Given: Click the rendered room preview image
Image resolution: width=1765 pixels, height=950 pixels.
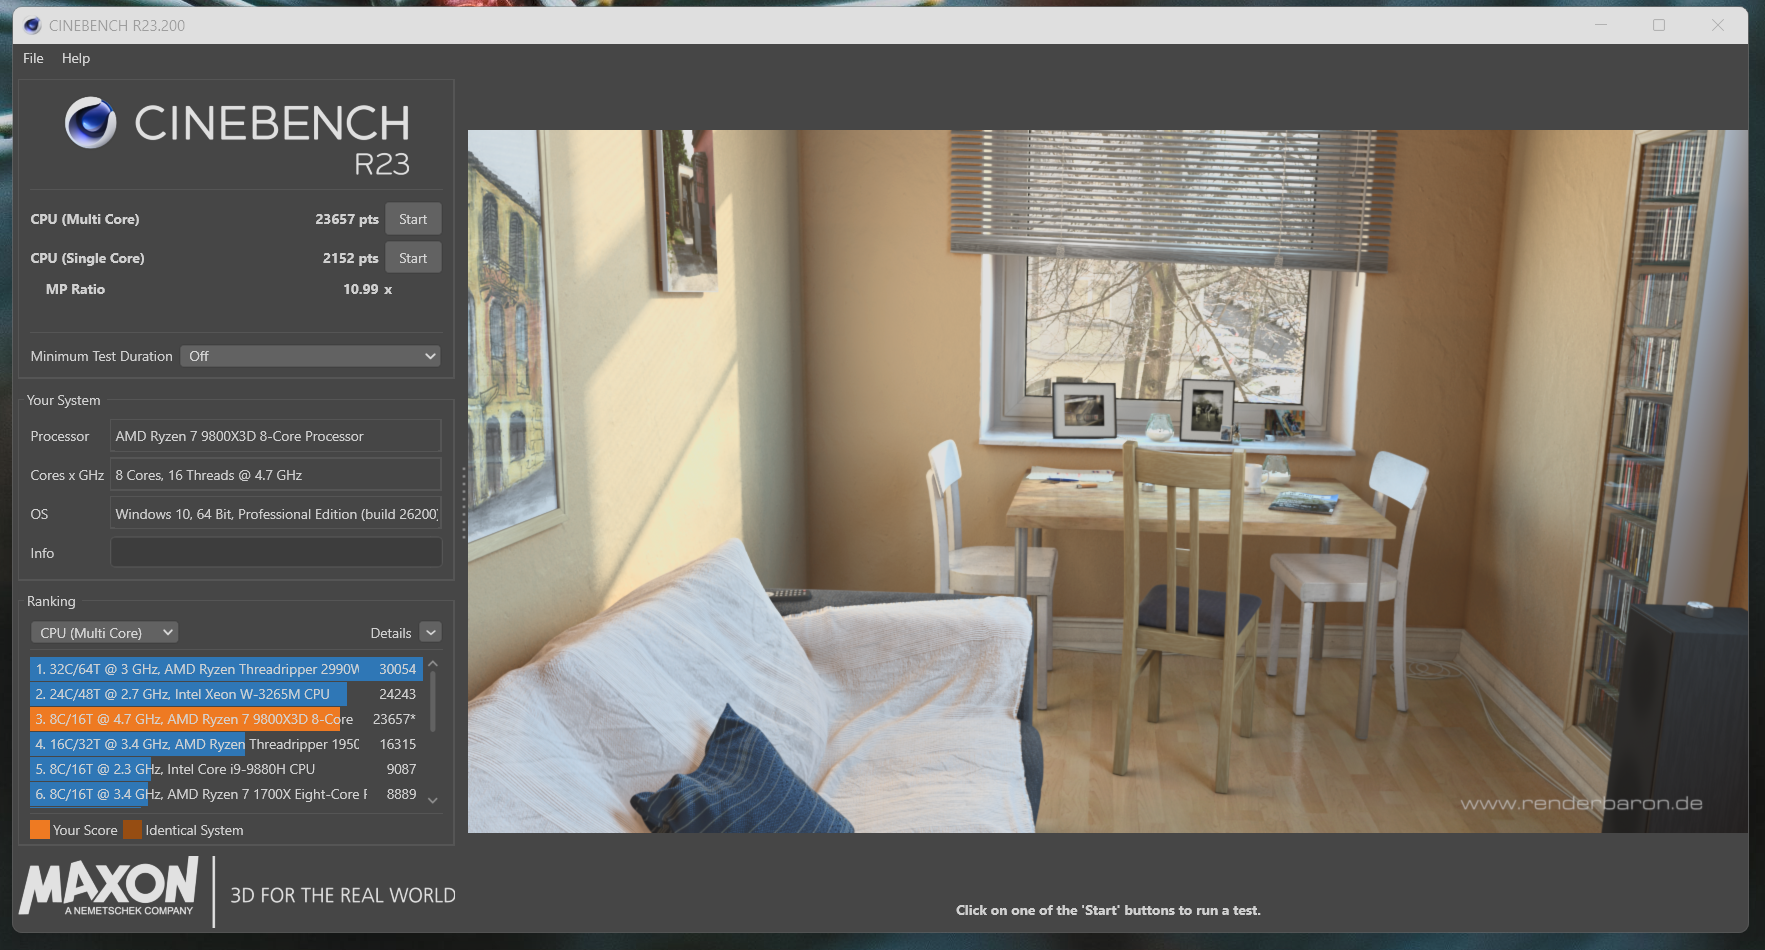Looking at the screenshot, I should [1107, 481].
